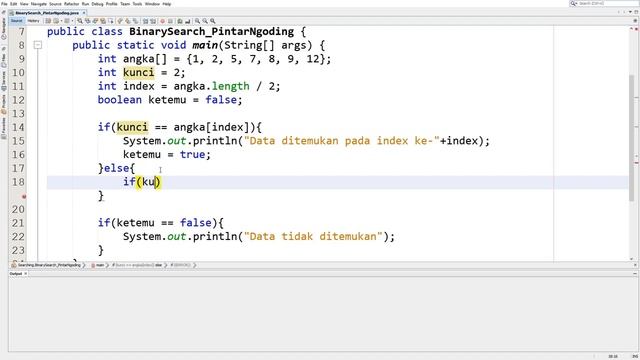Close the BinarySearch_PintarNgoding.java tab
Screen dimensions: 640x360
click(x=84, y=13)
